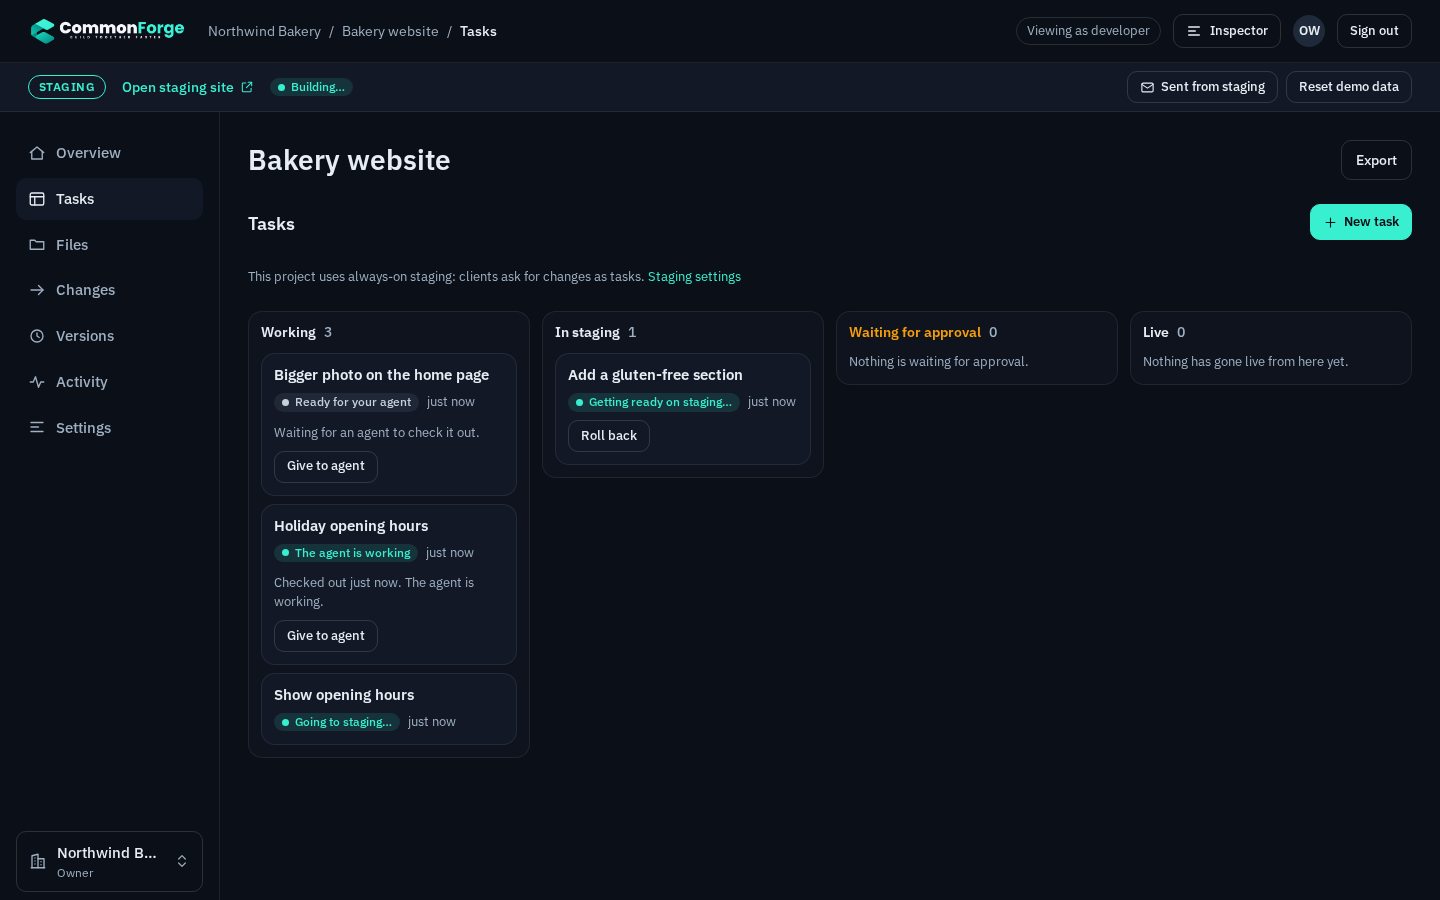Click Bakery website breadcrumb
Screen dimensions: 1440x900
[390, 31]
